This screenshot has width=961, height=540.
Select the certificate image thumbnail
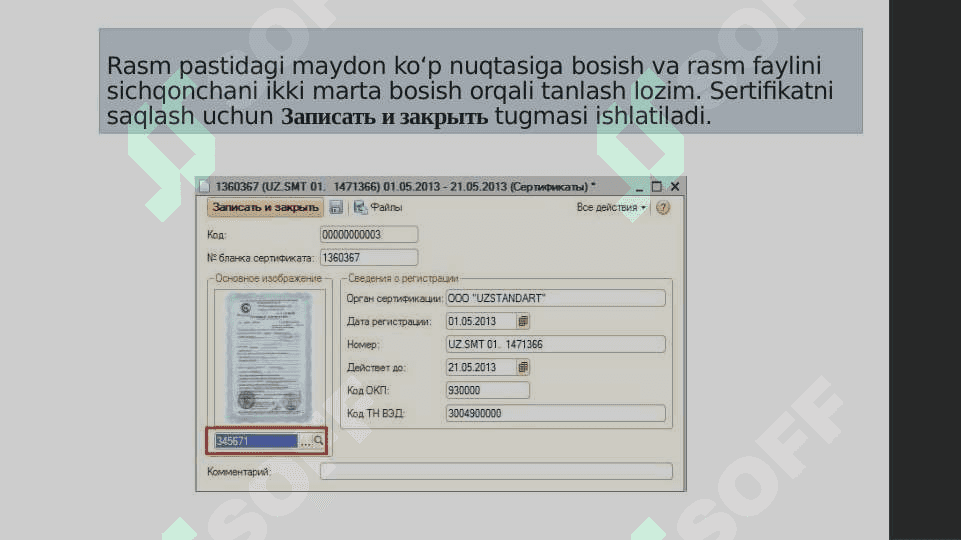coord(268,358)
